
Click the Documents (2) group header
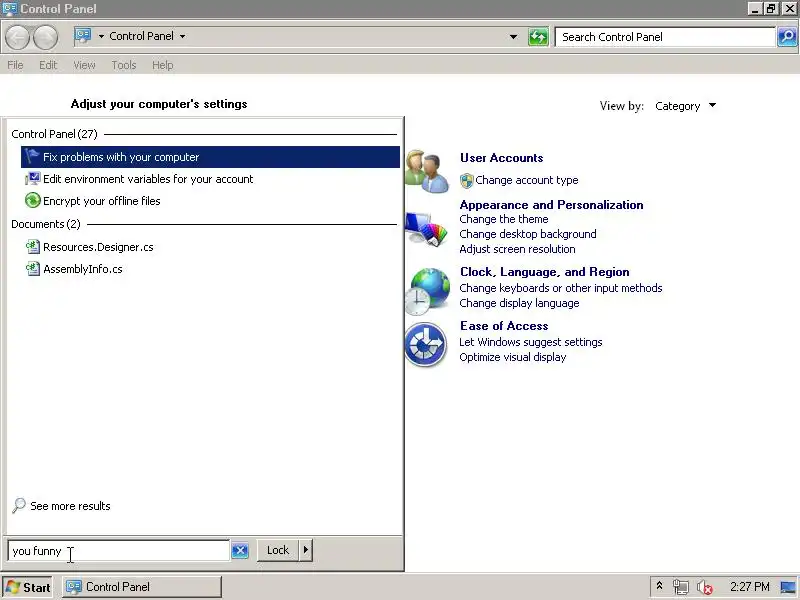click(46, 224)
